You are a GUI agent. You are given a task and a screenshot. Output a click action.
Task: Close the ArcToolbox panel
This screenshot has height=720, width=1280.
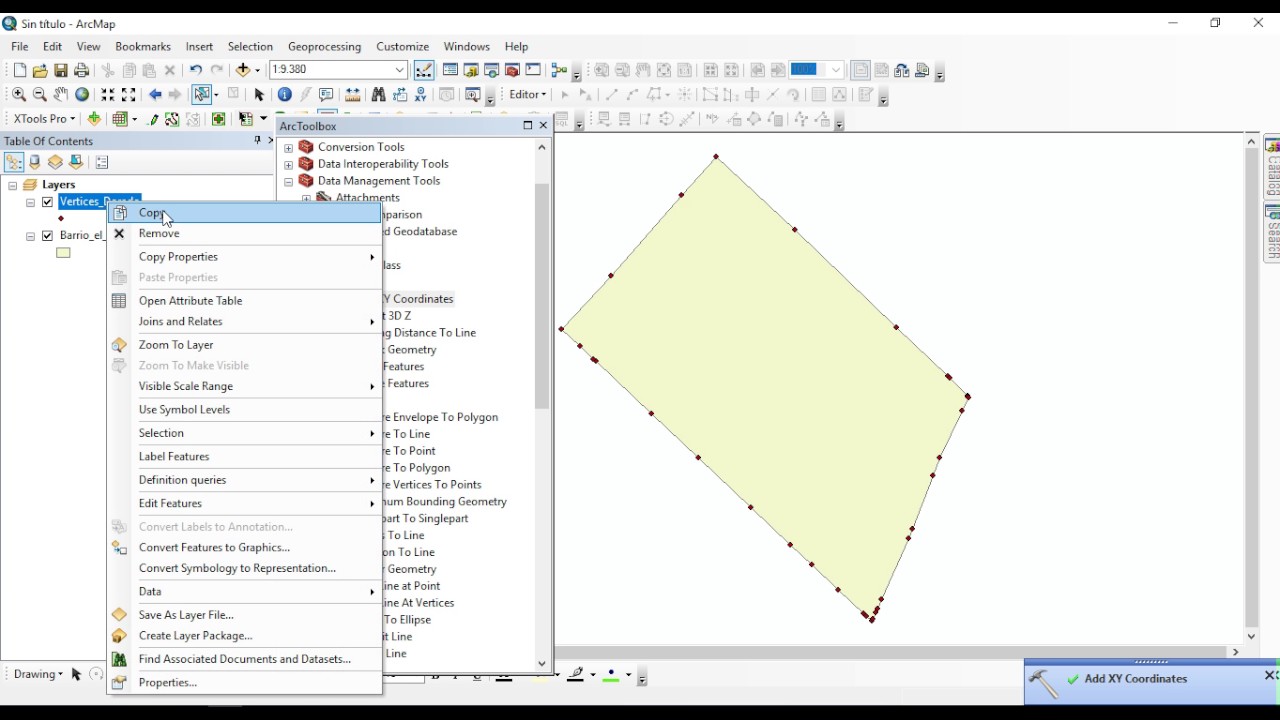pyautogui.click(x=543, y=126)
